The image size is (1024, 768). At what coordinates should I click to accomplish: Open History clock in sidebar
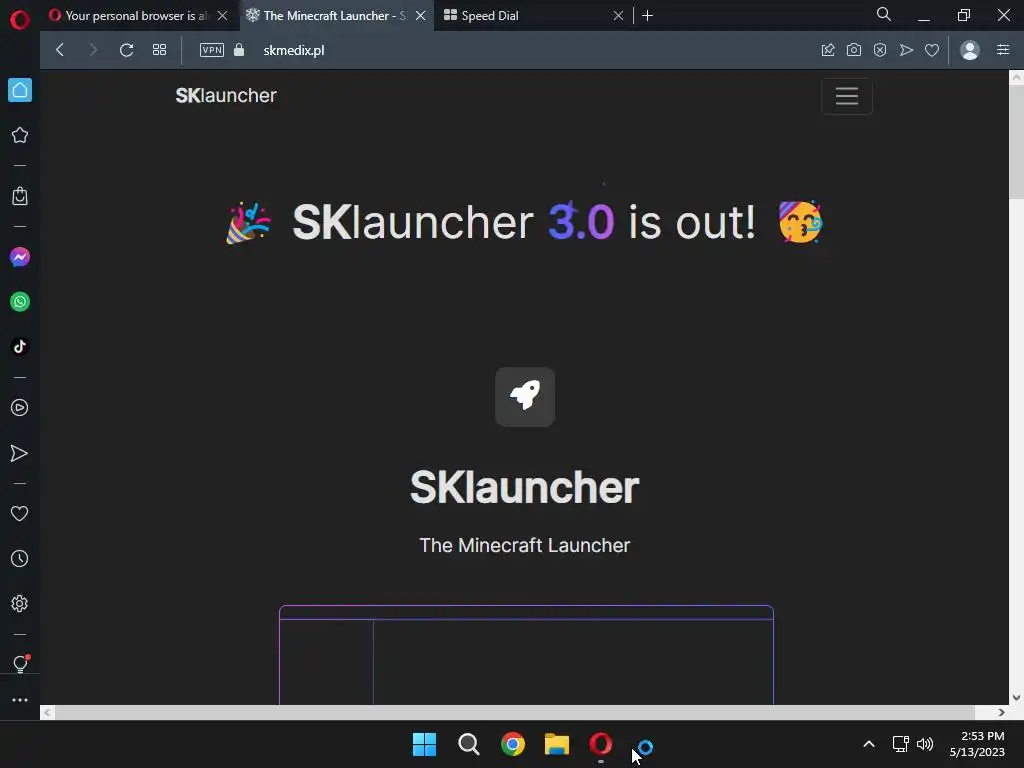[20, 558]
